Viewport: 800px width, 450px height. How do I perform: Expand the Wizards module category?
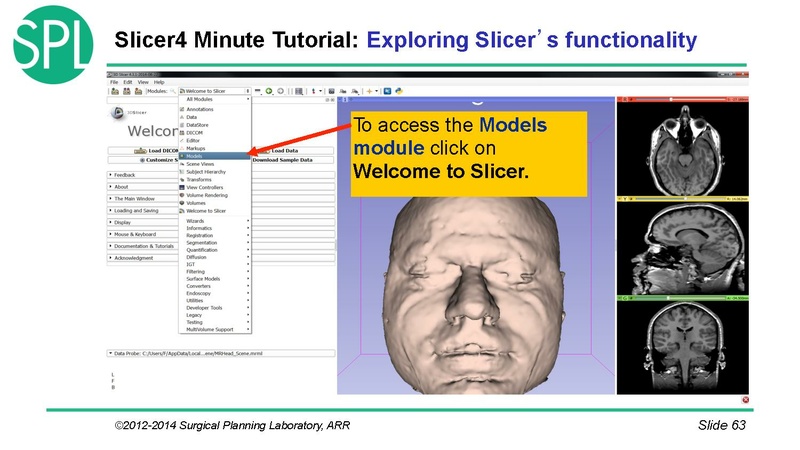(215, 221)
